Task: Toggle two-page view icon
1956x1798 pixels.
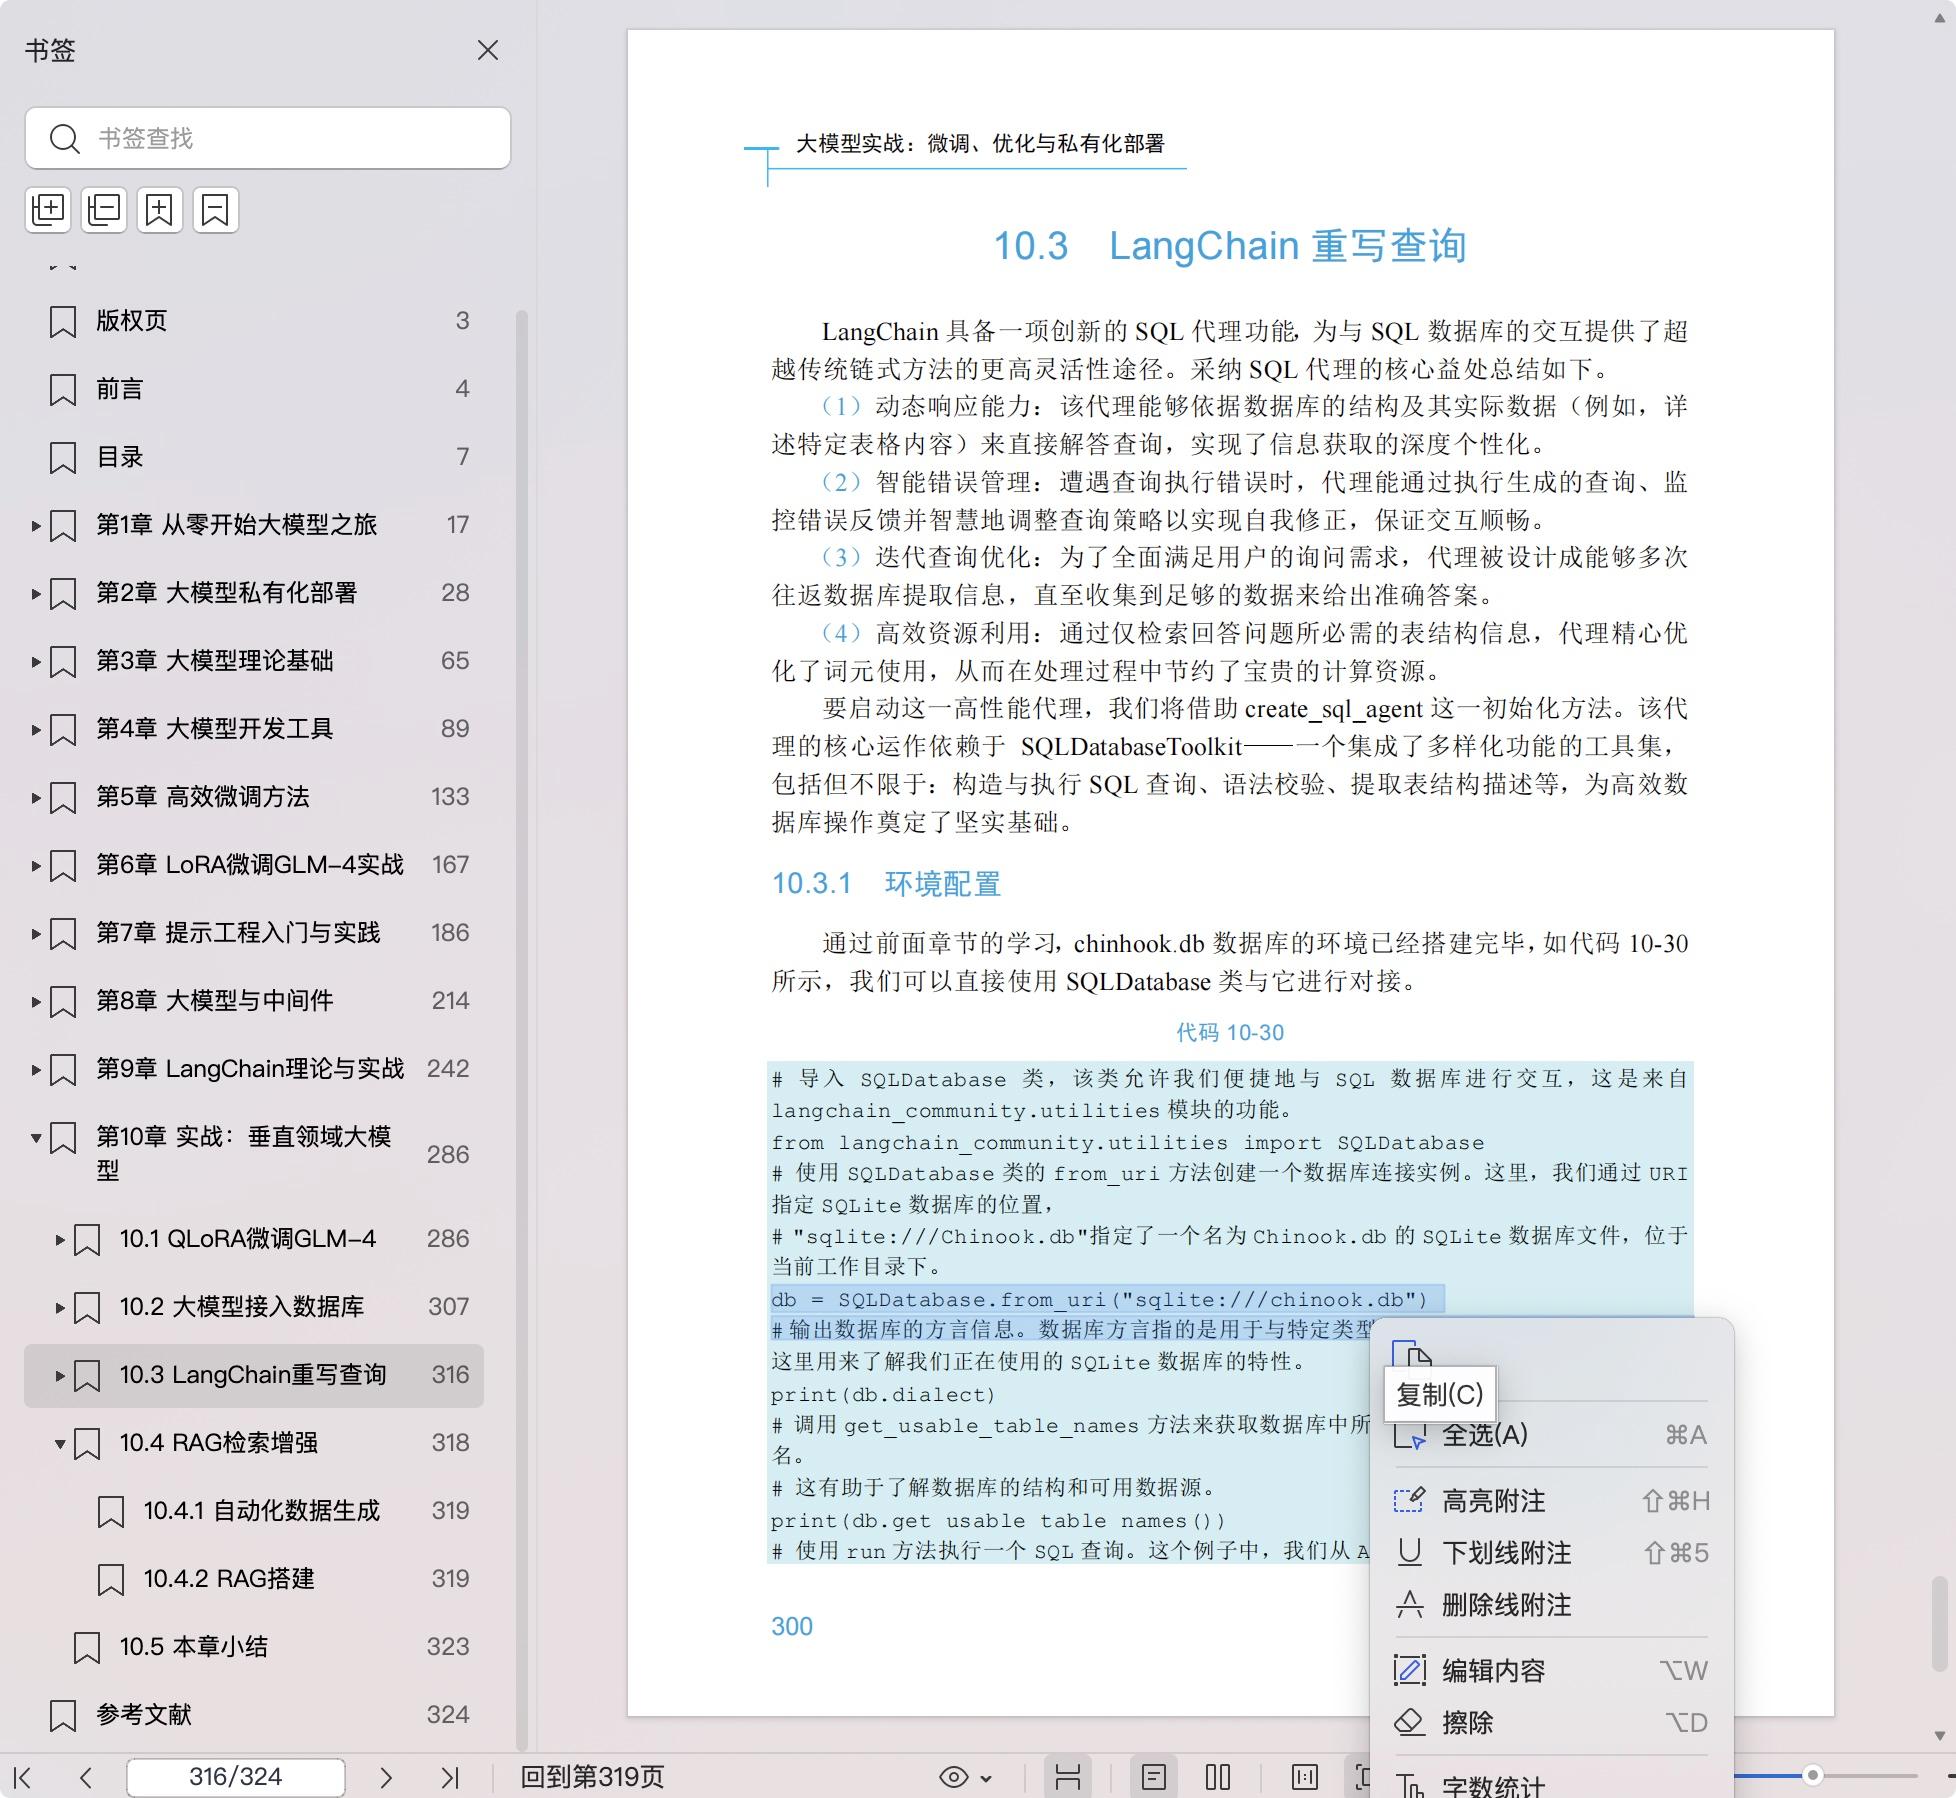Action: pyautogui.click(x=1218, y=1777)
